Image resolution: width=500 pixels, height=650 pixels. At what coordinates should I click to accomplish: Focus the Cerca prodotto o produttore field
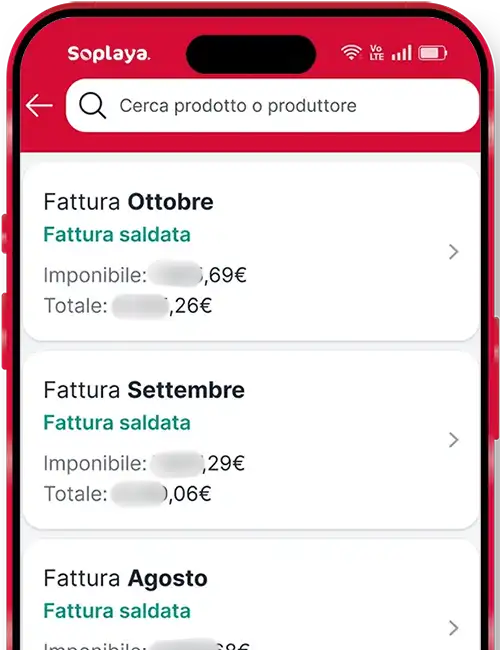tap(272, 105)
